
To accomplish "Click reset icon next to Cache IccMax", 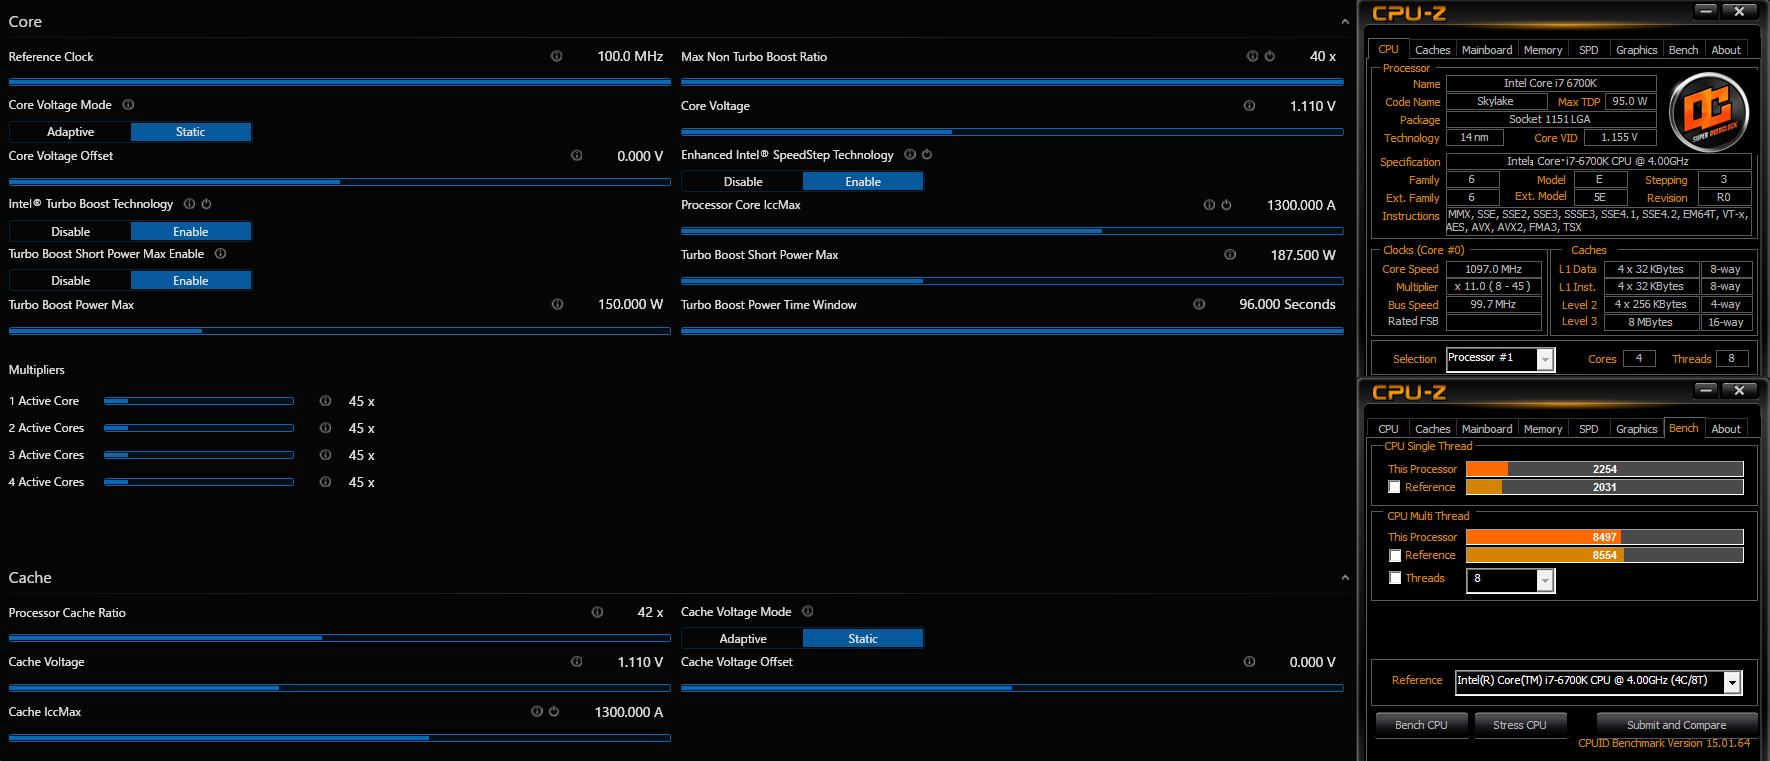I will point(554,711).
